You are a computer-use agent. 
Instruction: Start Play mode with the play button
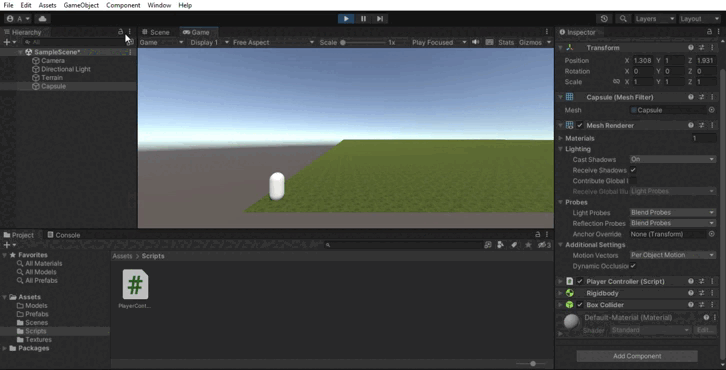click(346, 19)
